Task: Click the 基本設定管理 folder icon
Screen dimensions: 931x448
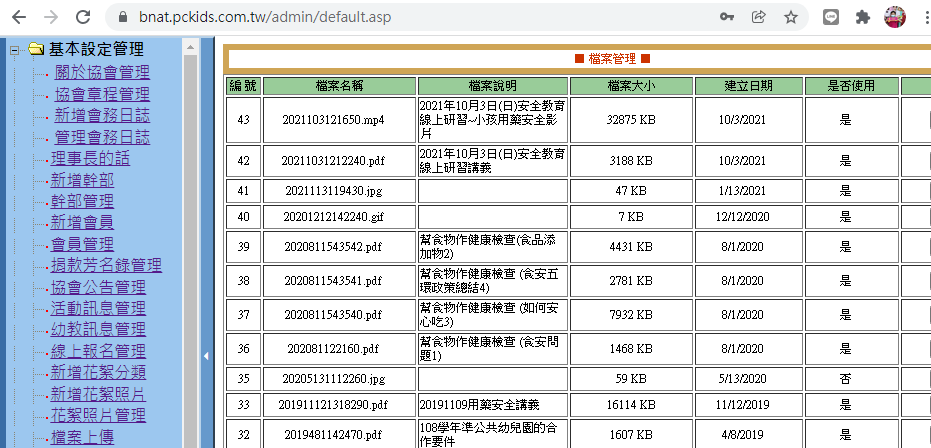Action: 37,49
